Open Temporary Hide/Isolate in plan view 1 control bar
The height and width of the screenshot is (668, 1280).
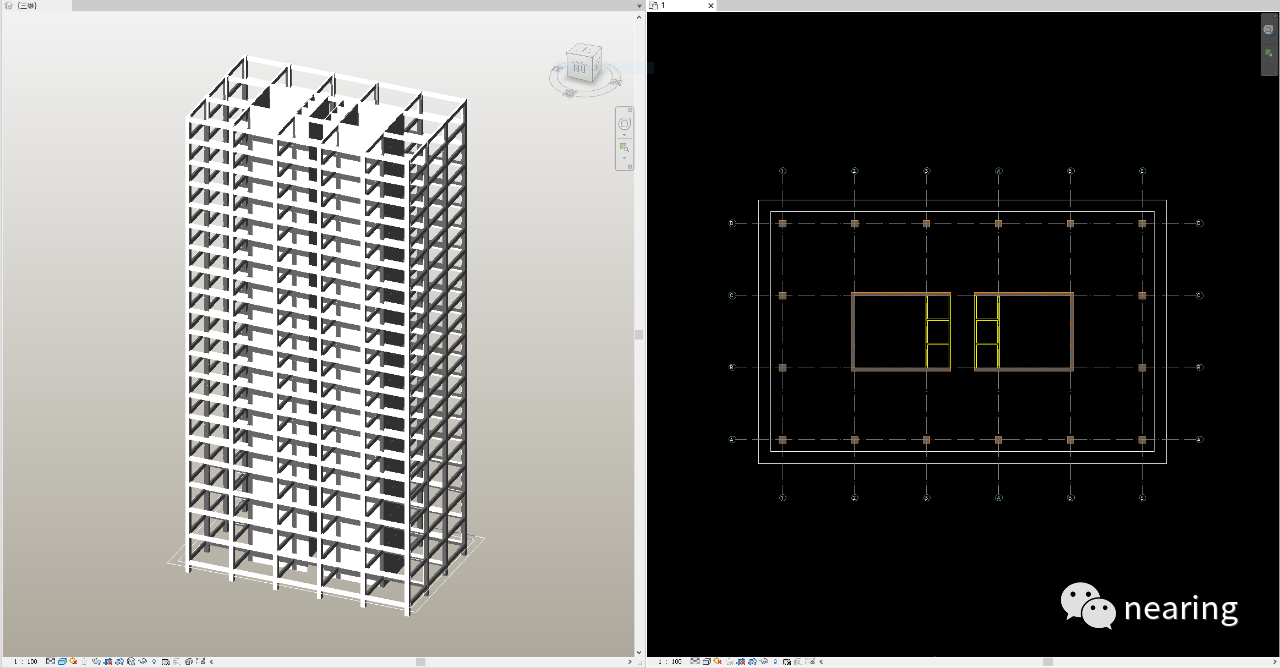pyautogui.click(x=763, y=661)
